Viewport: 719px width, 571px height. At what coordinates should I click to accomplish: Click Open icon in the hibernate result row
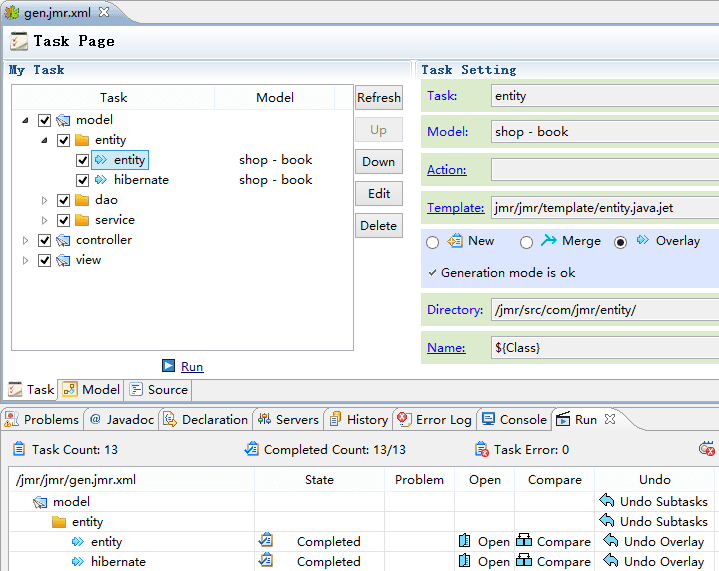(465, 560)
